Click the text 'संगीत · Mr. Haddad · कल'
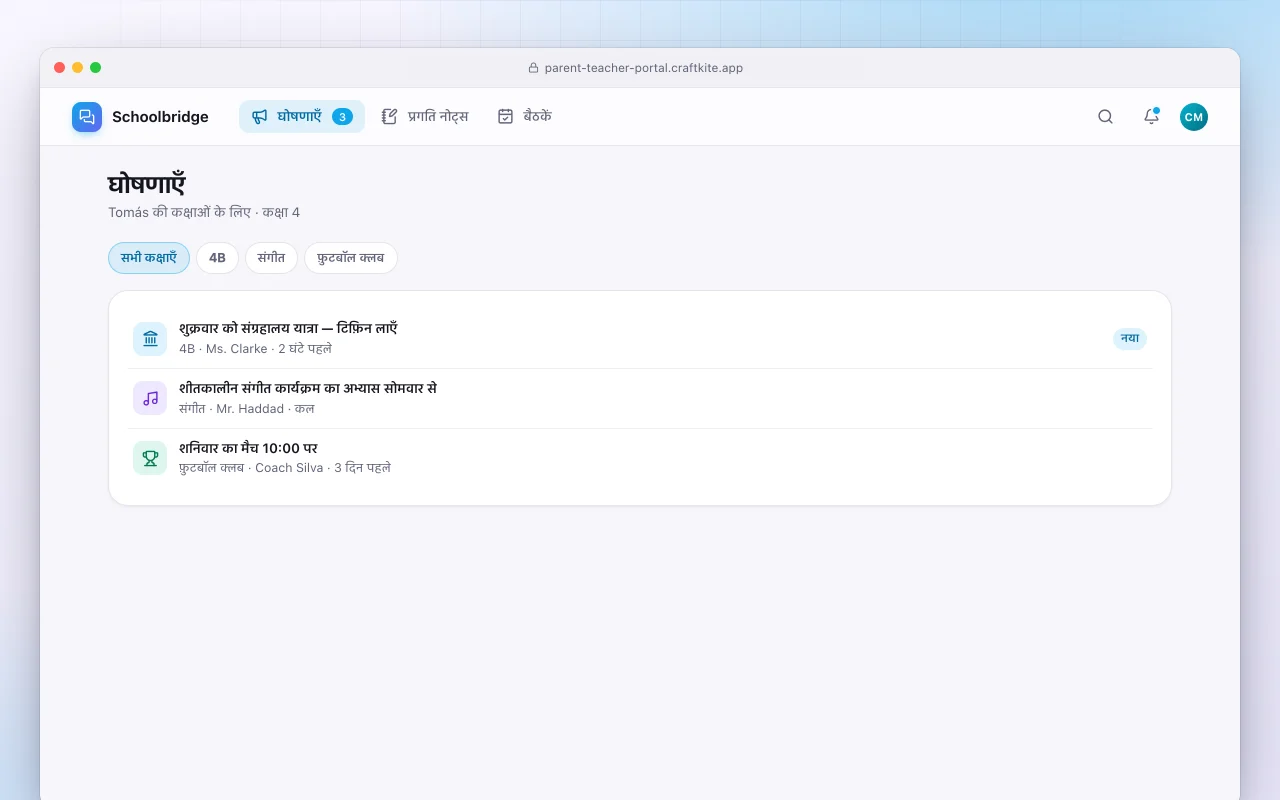1280x800 pixels. [x=247, y=409]
